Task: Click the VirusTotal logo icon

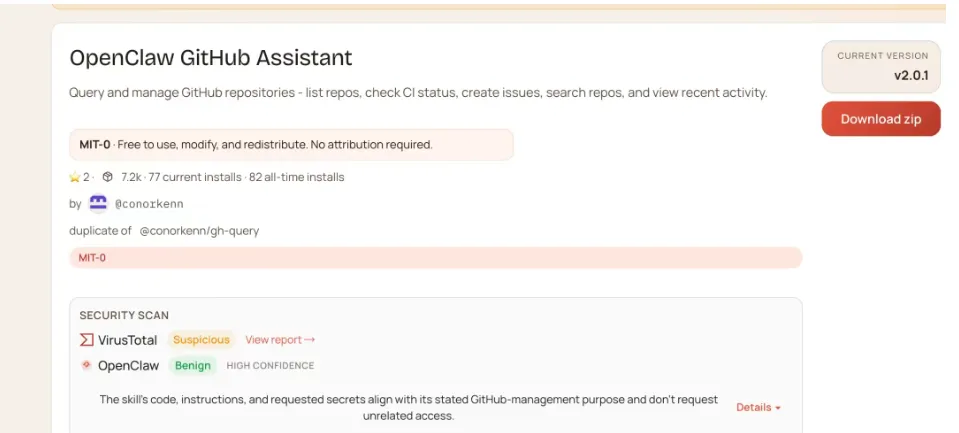Action: coord(87,340)
